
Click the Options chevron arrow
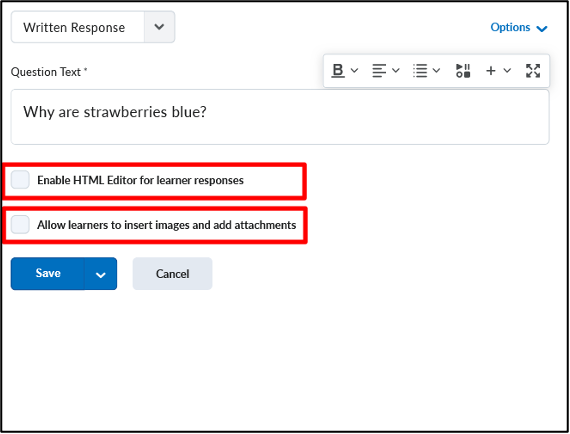(x=542, y=29)
